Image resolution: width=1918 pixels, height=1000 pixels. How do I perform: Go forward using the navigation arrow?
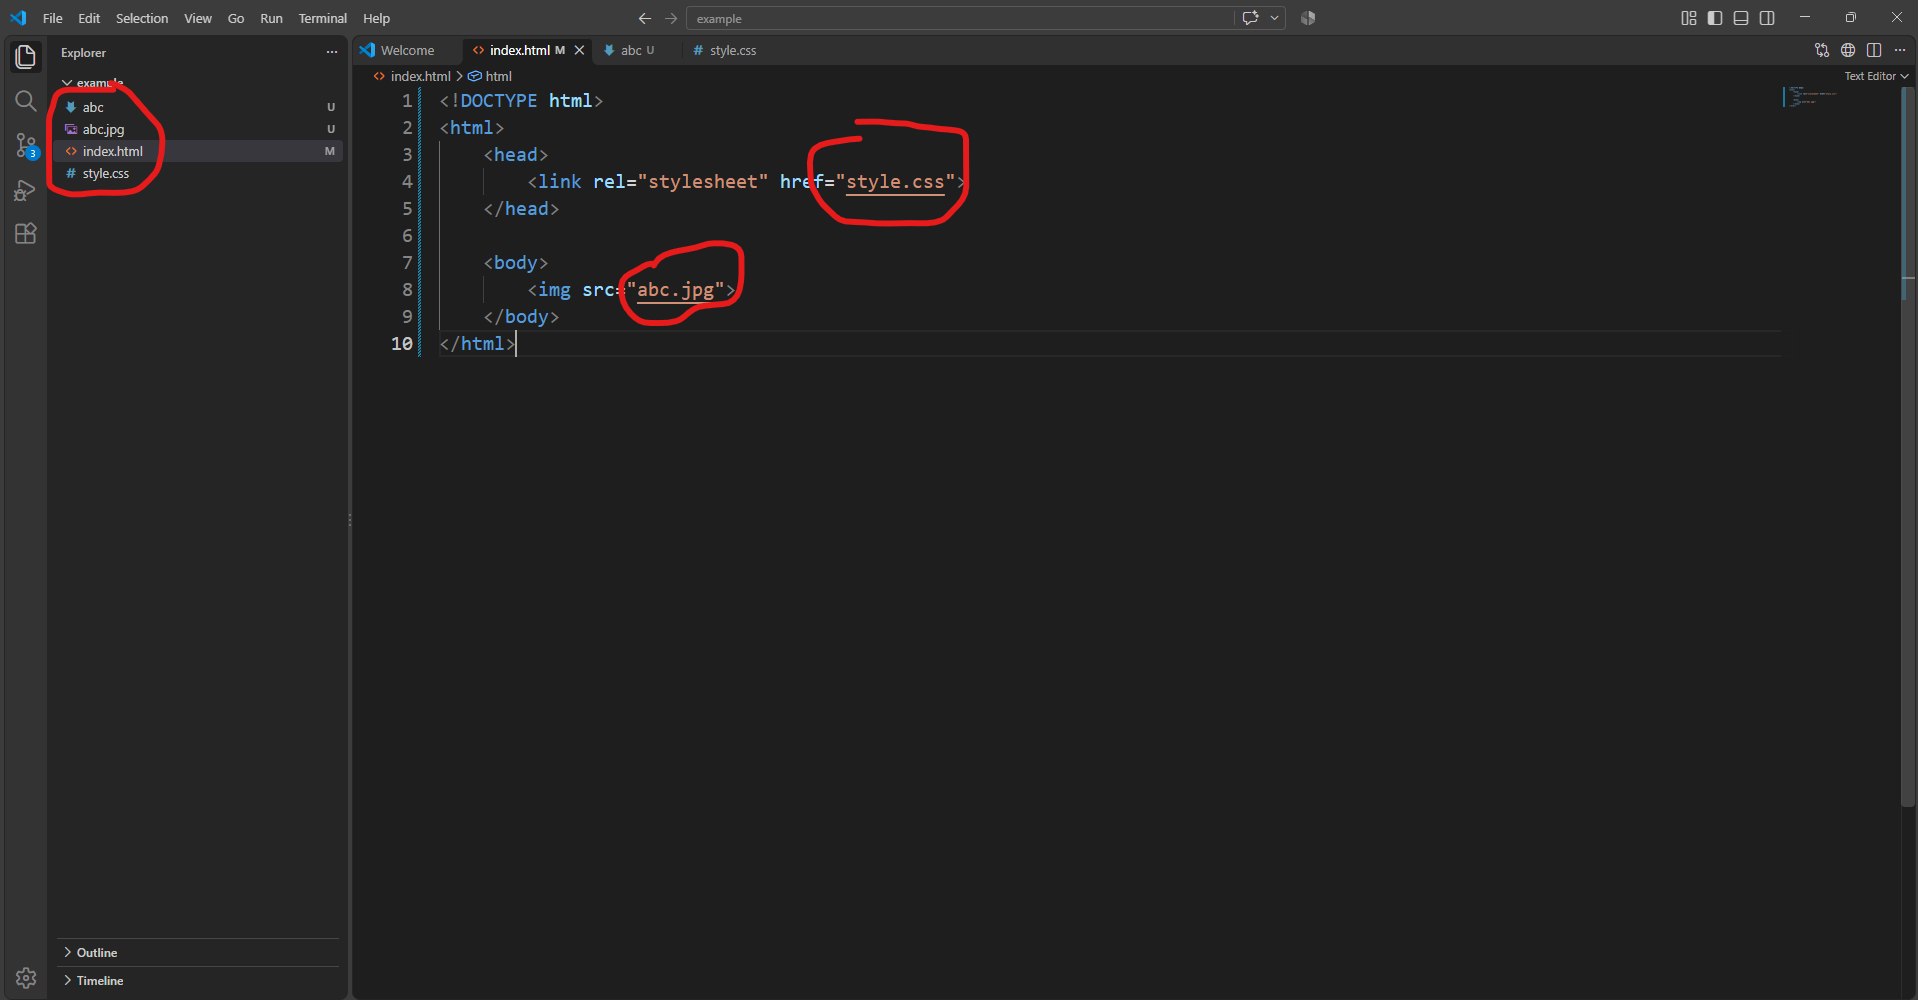point(671,18)
